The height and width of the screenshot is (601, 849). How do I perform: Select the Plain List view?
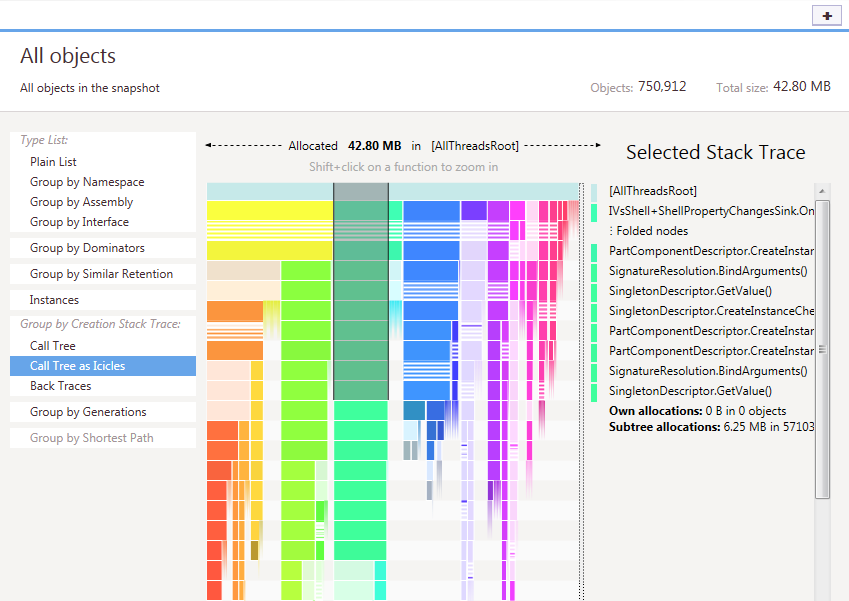[53, 162]
